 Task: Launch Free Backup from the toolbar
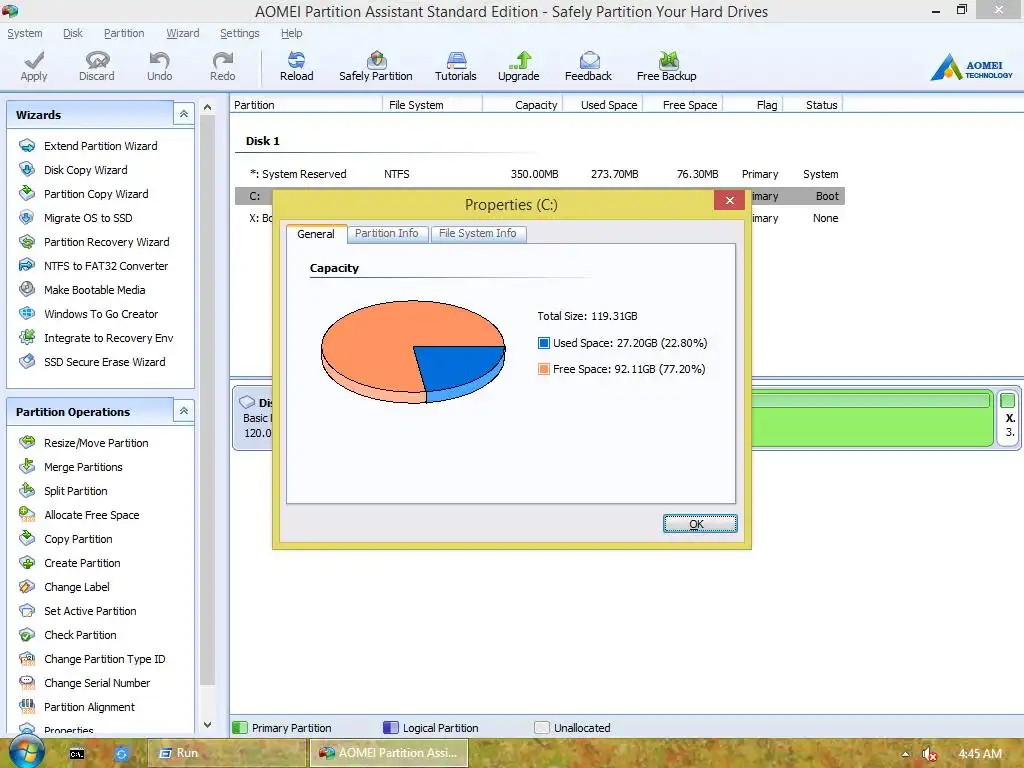pyautogui.click(x=667, y=67)
